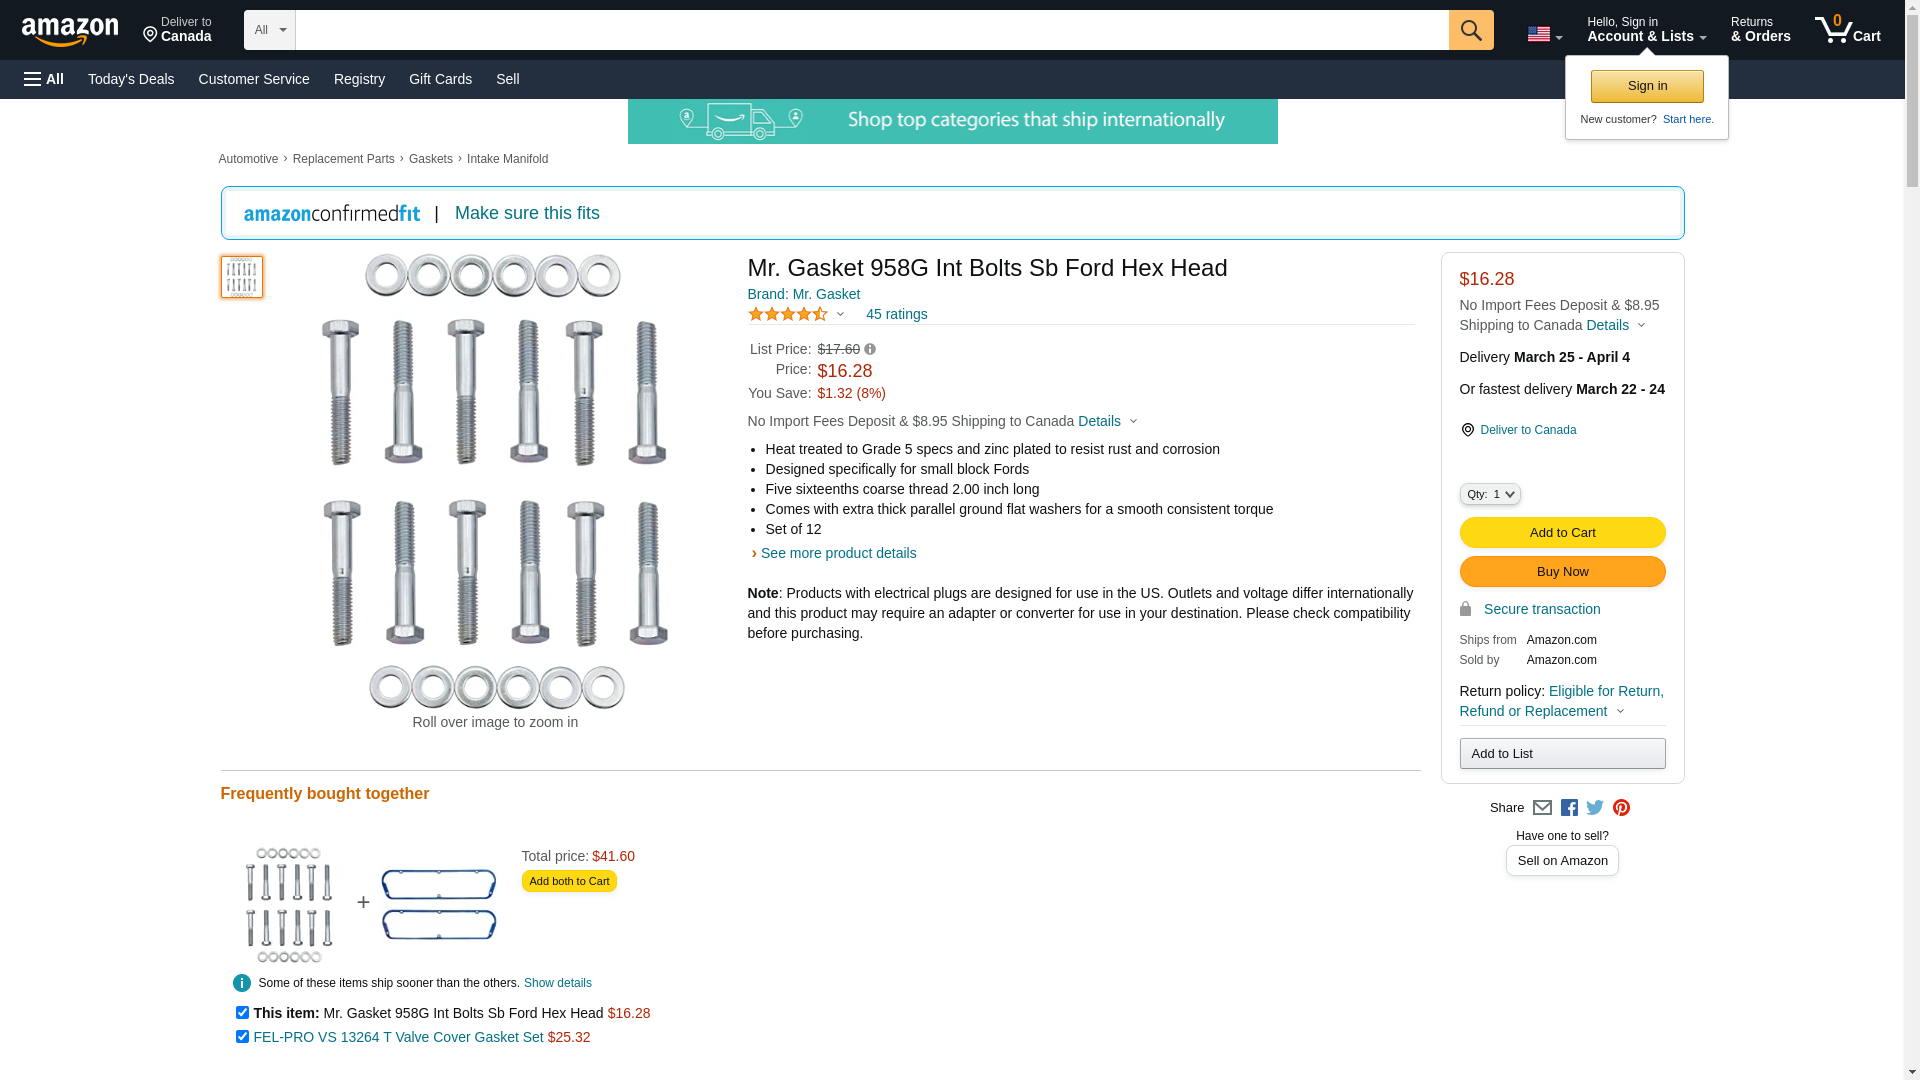This screenshot has height=1080, width=1920.
Task: Go to Gift Cards navigation item
Action: click(440, 79)
